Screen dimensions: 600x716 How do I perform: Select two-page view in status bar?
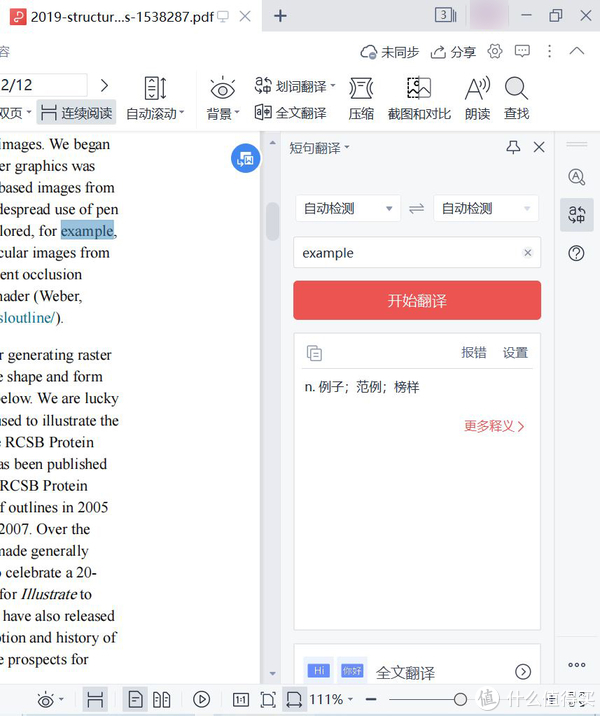click(162, 700)
